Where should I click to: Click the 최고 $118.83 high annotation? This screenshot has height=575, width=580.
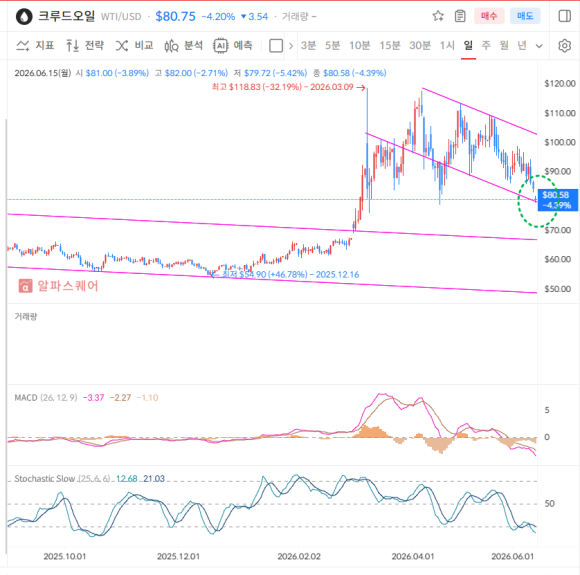[x=289, y=87]
